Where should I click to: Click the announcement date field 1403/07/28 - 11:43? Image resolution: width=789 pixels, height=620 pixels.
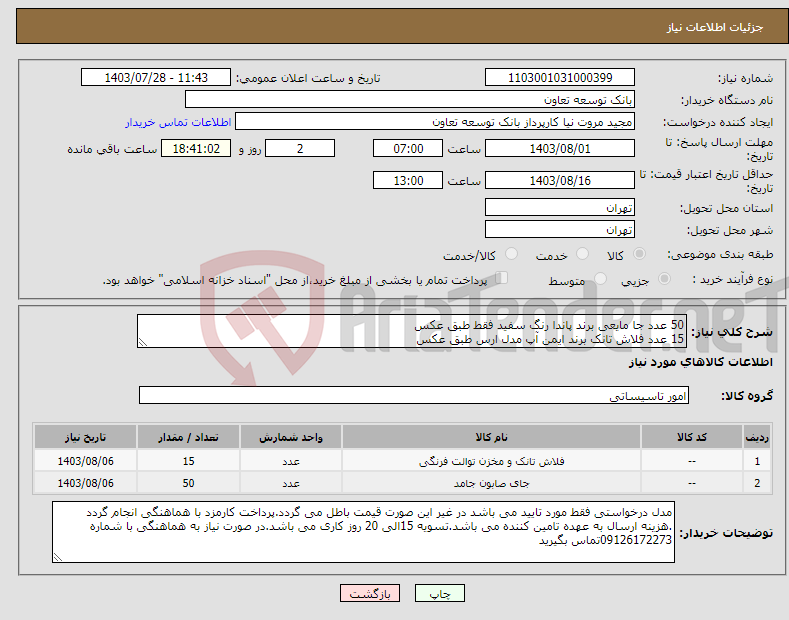(156, 78)
